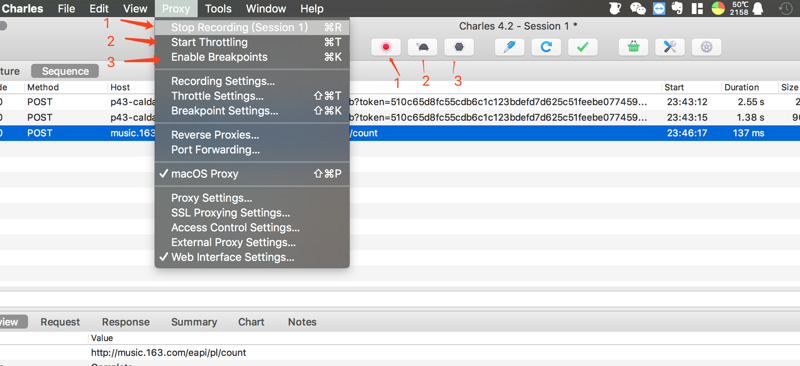This screenshot has width=800, height=366.
Task: Open Breakpoint Settings... menu entry
Action: point(252,111)
